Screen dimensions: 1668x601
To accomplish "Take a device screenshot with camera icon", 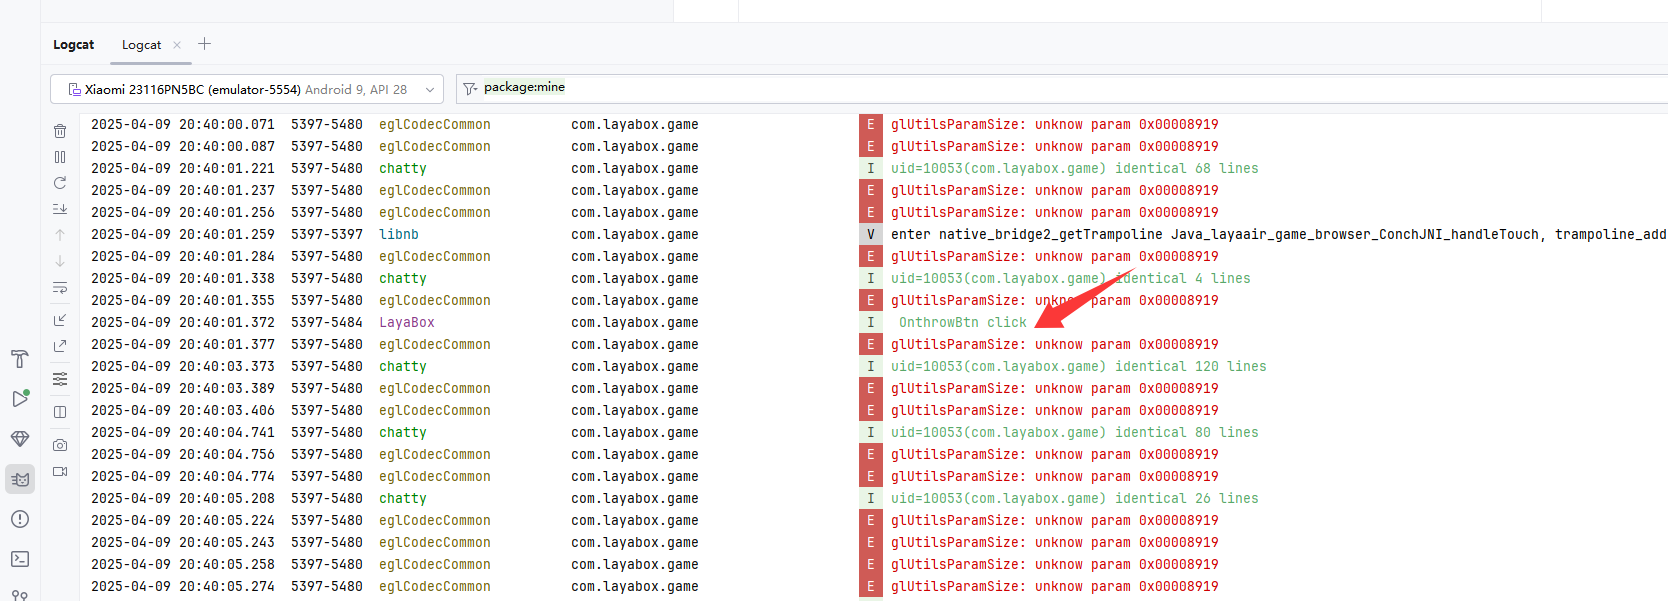I will click(x=60, y=445).
